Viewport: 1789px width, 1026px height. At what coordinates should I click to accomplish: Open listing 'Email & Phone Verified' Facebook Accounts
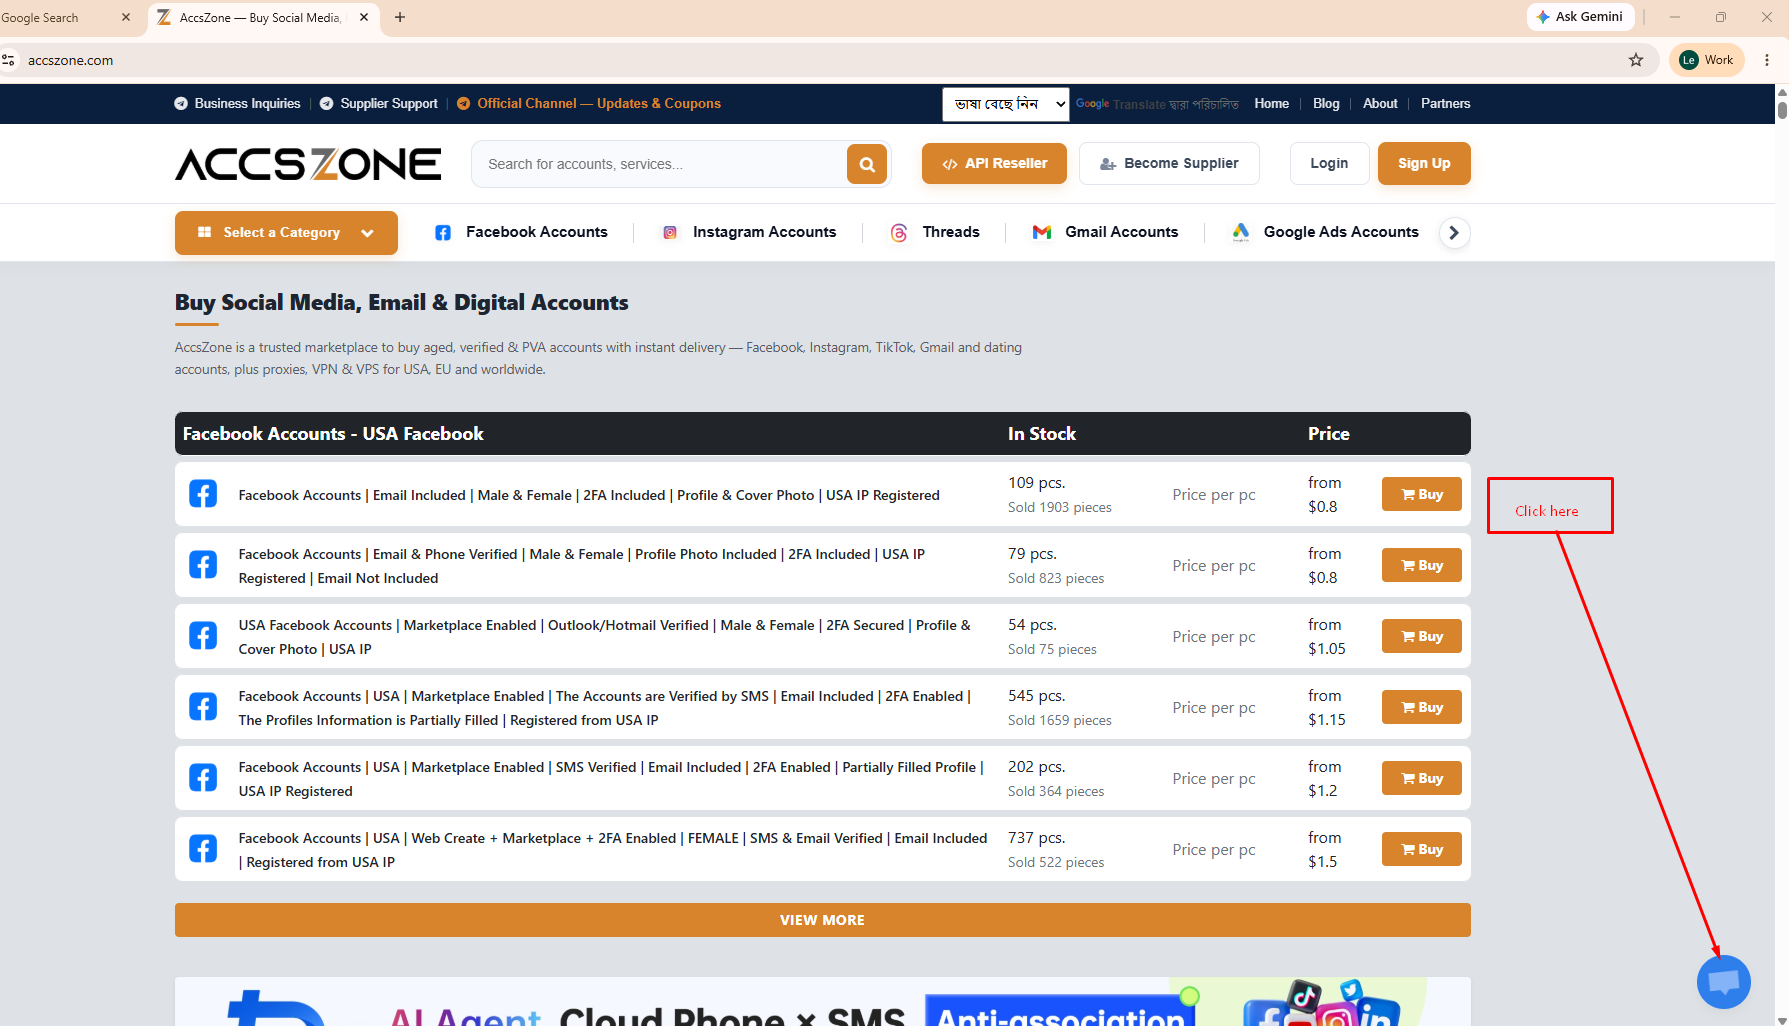click(x=582, y=566)
